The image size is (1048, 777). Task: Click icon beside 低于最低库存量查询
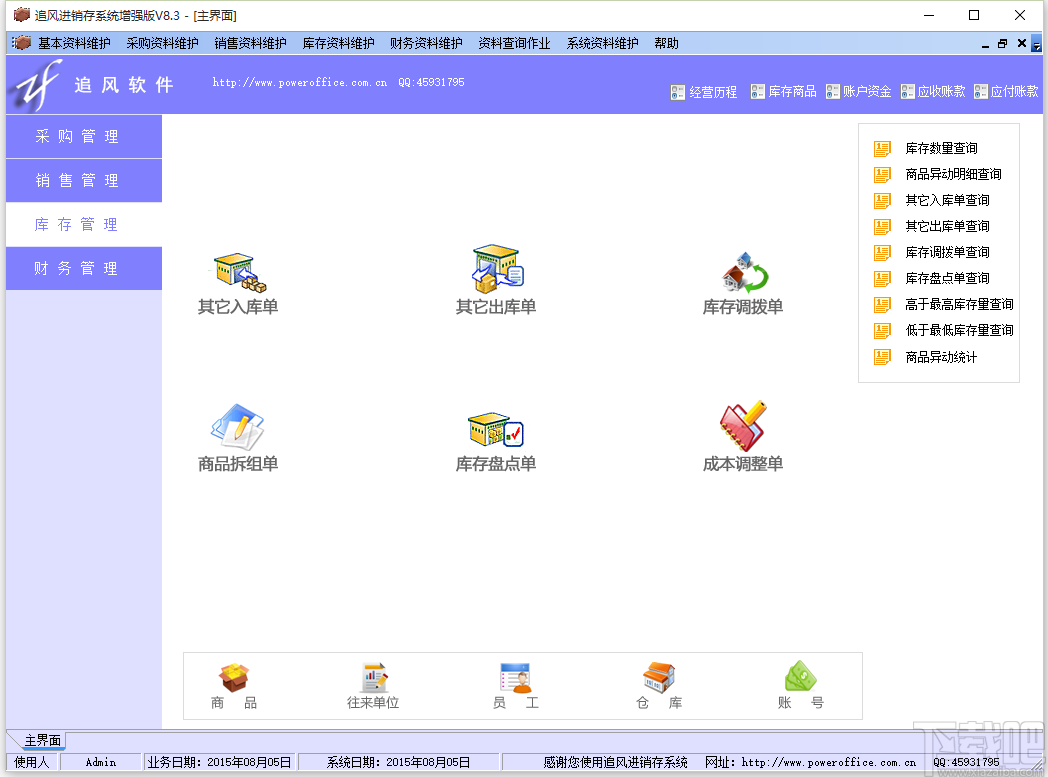[882, 331]
